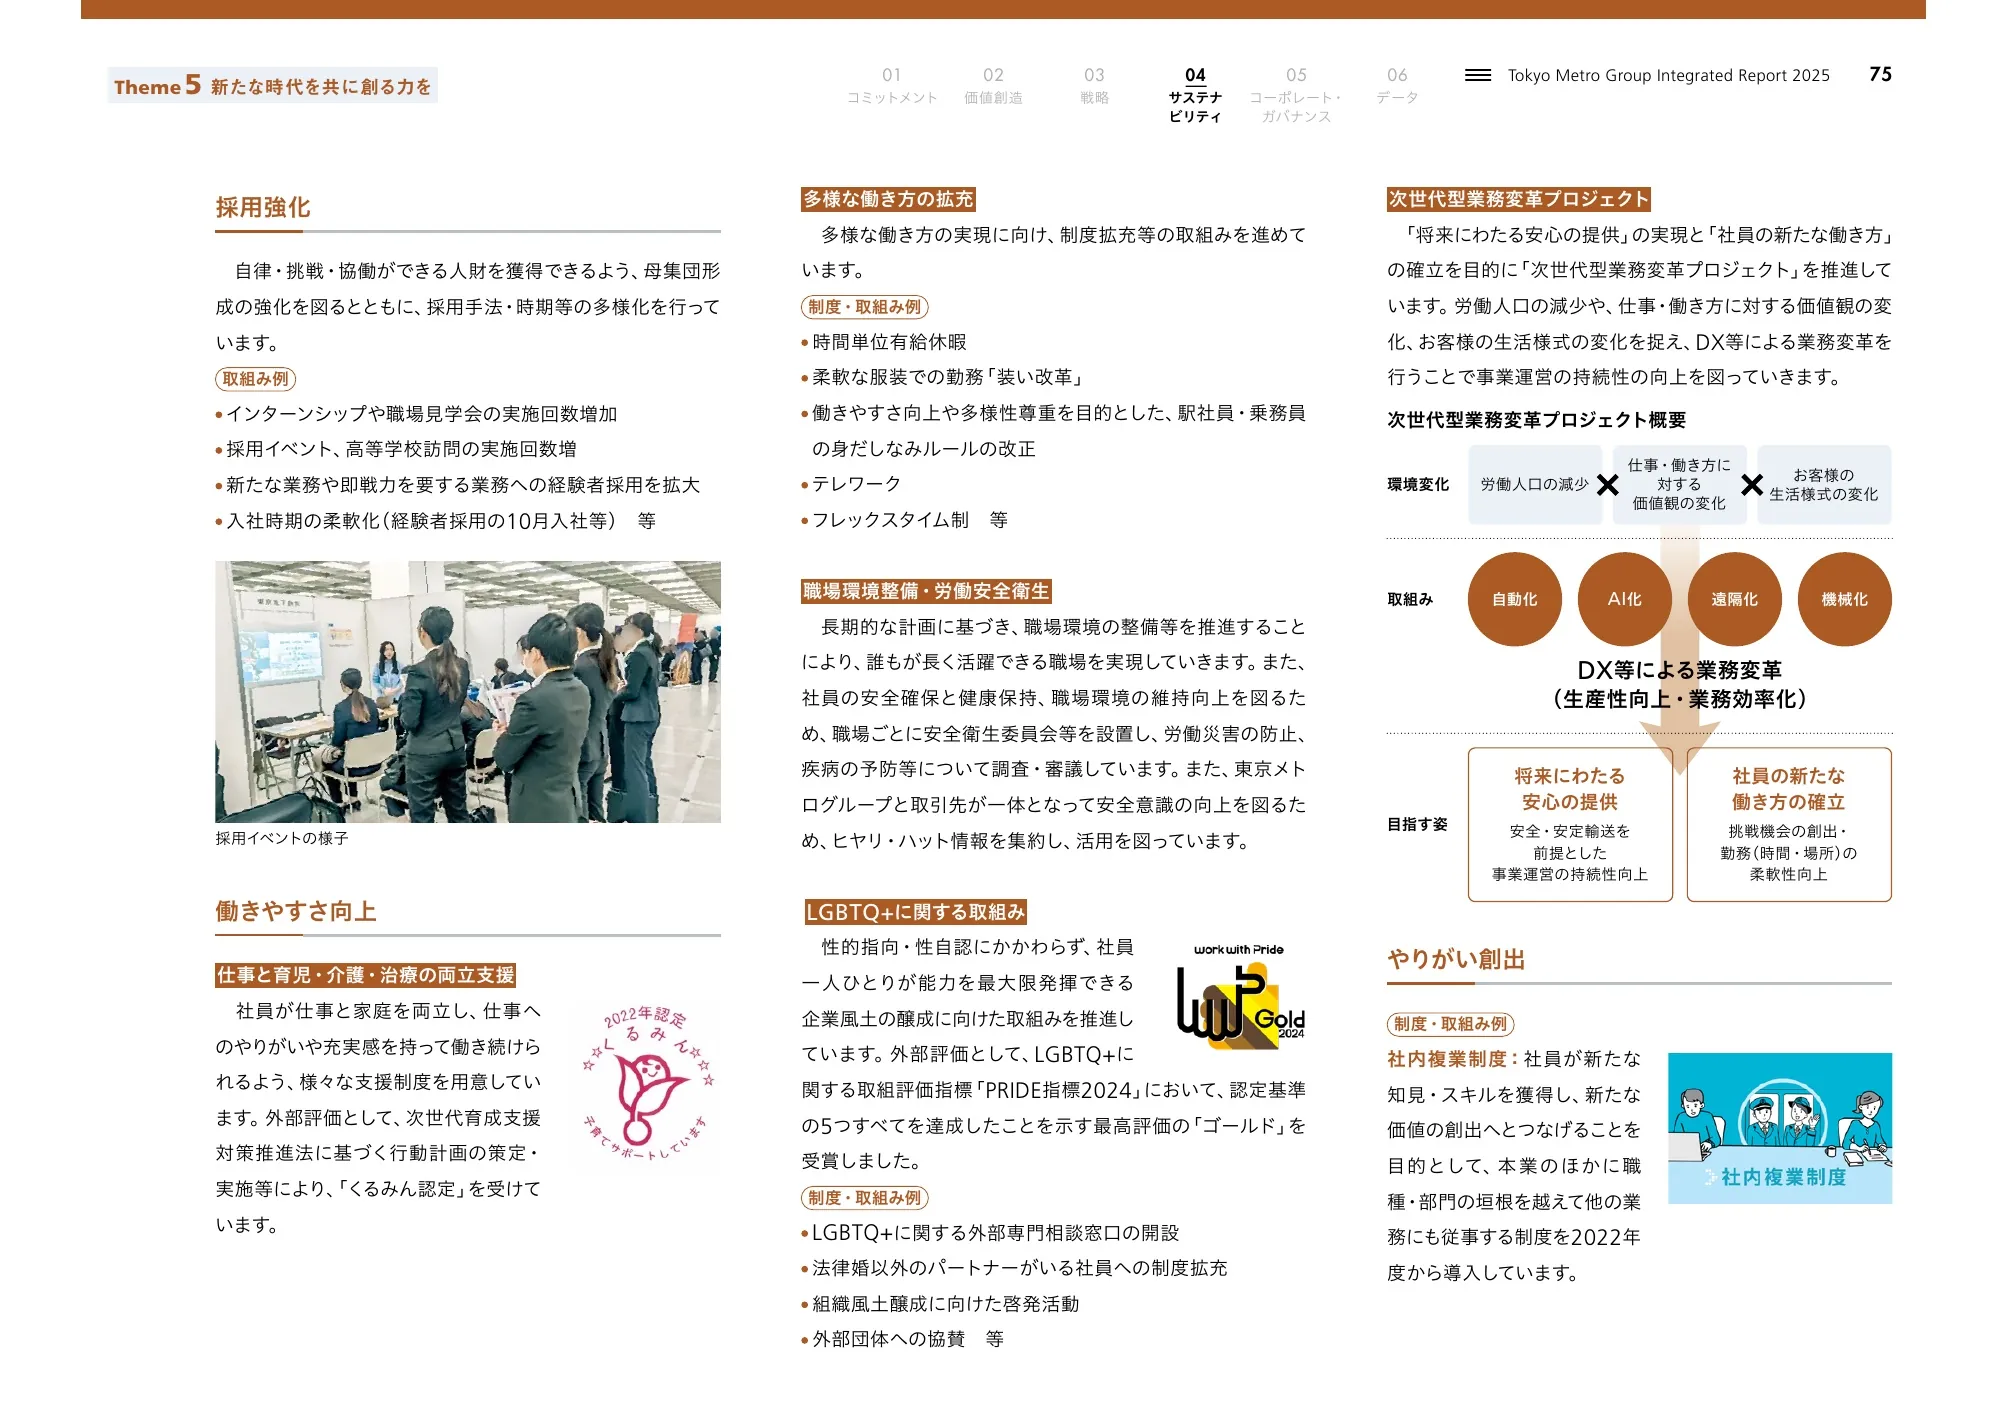Click the 次世代型業務変革プロジェクト subheading
The image size is (2000, 1415).
(x=1518, y=199)
